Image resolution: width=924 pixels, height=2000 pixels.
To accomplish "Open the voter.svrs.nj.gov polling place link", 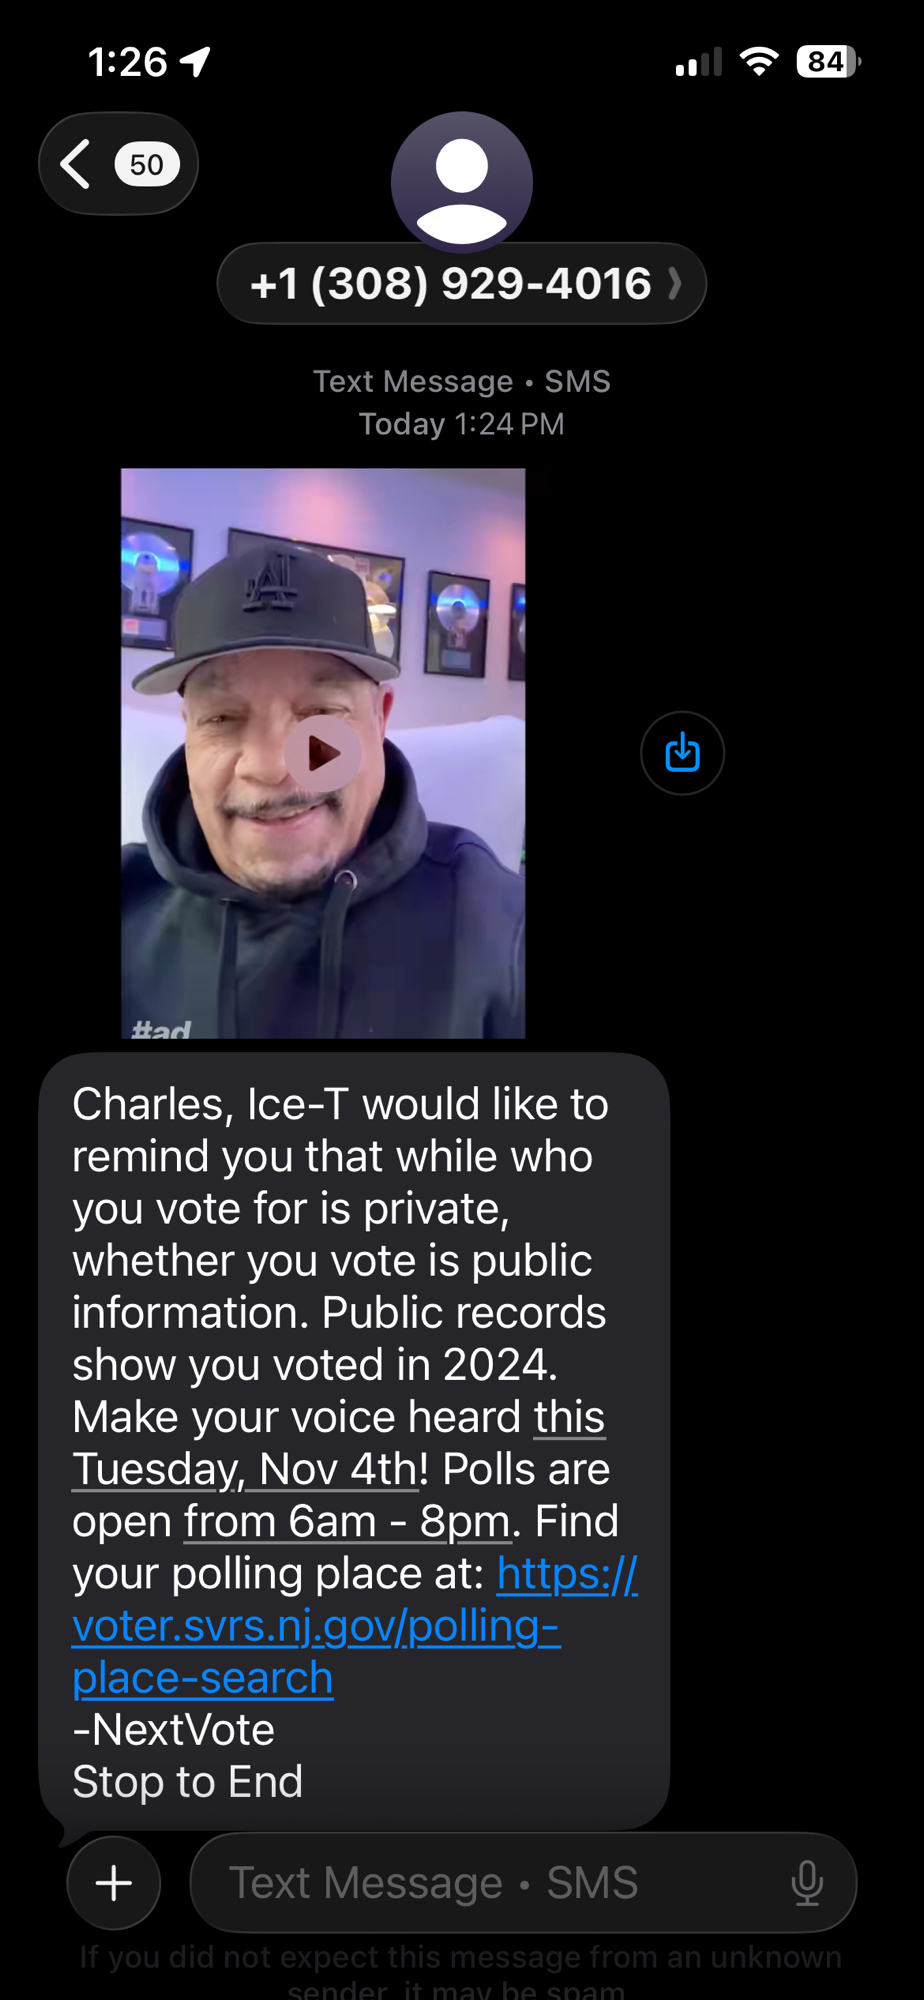I will (x=355, y=1626).
